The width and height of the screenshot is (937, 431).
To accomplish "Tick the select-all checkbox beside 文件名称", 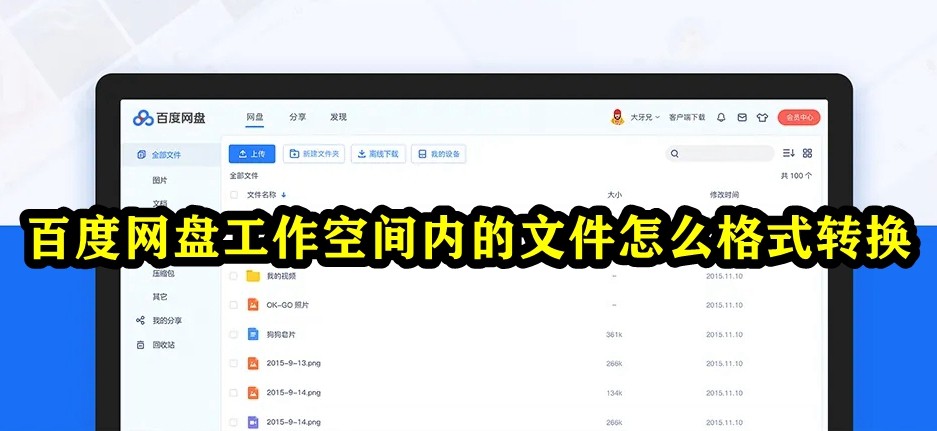I will (234, 195).
